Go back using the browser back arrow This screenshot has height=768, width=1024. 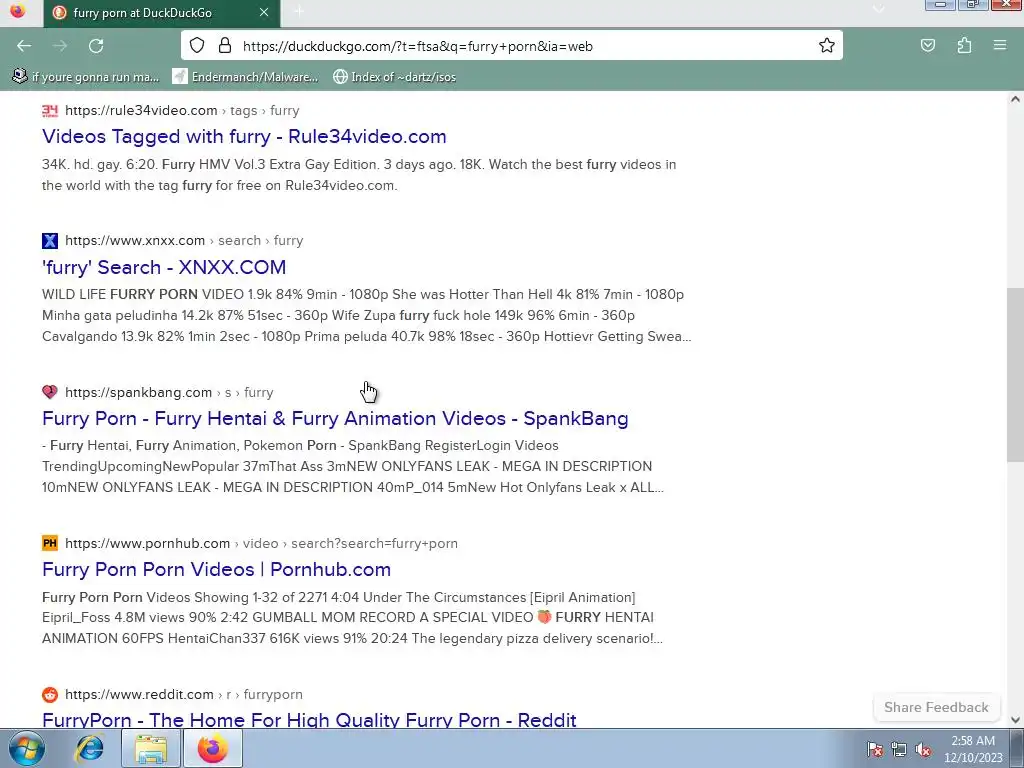(x=24, y=46)
